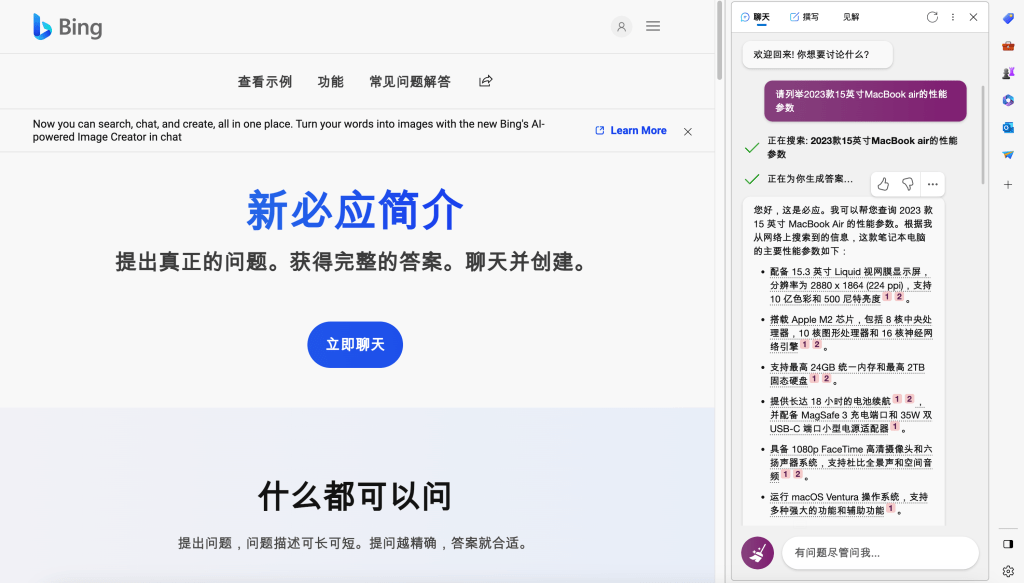
Task: Click the Apple M2 芯片 bullet text
Action: tap(850, 333)
